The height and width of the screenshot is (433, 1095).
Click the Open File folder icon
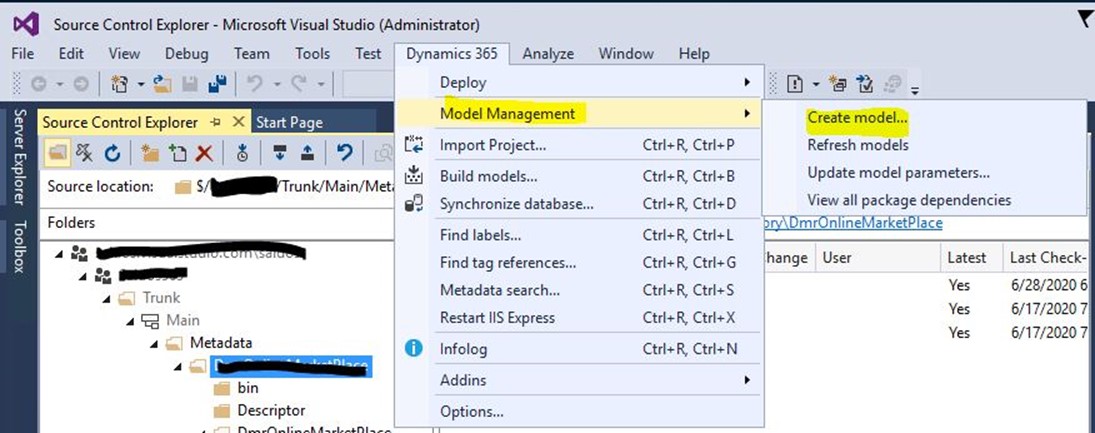(163, 85)
